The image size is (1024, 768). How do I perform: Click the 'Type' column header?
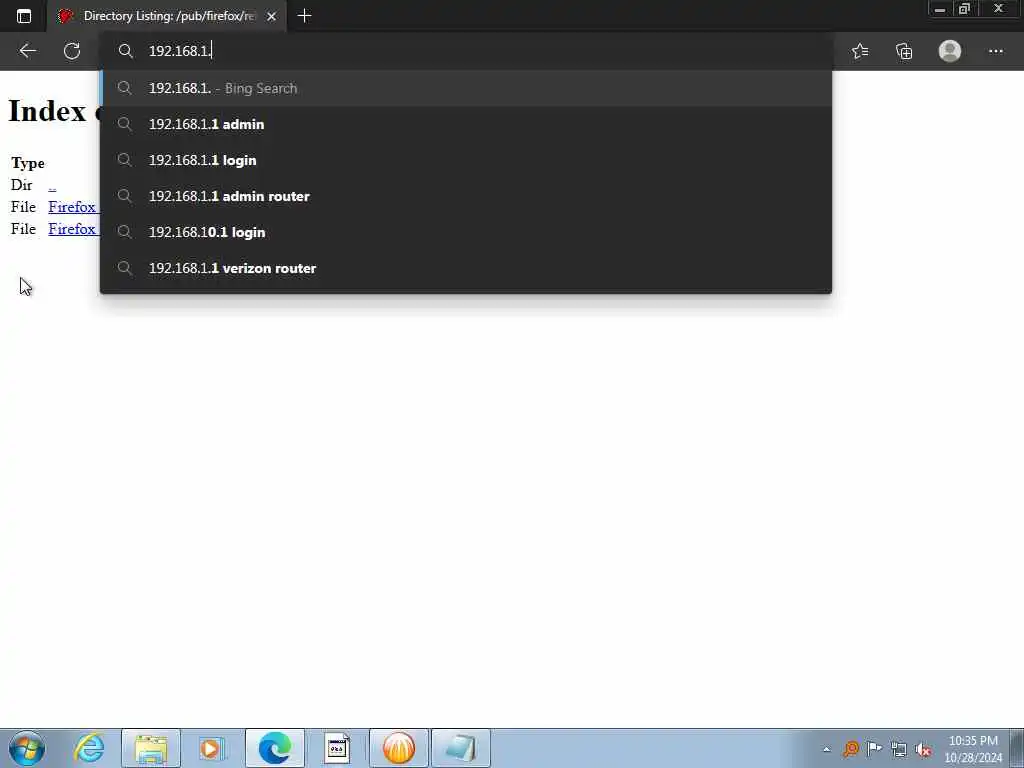[27, 163]
